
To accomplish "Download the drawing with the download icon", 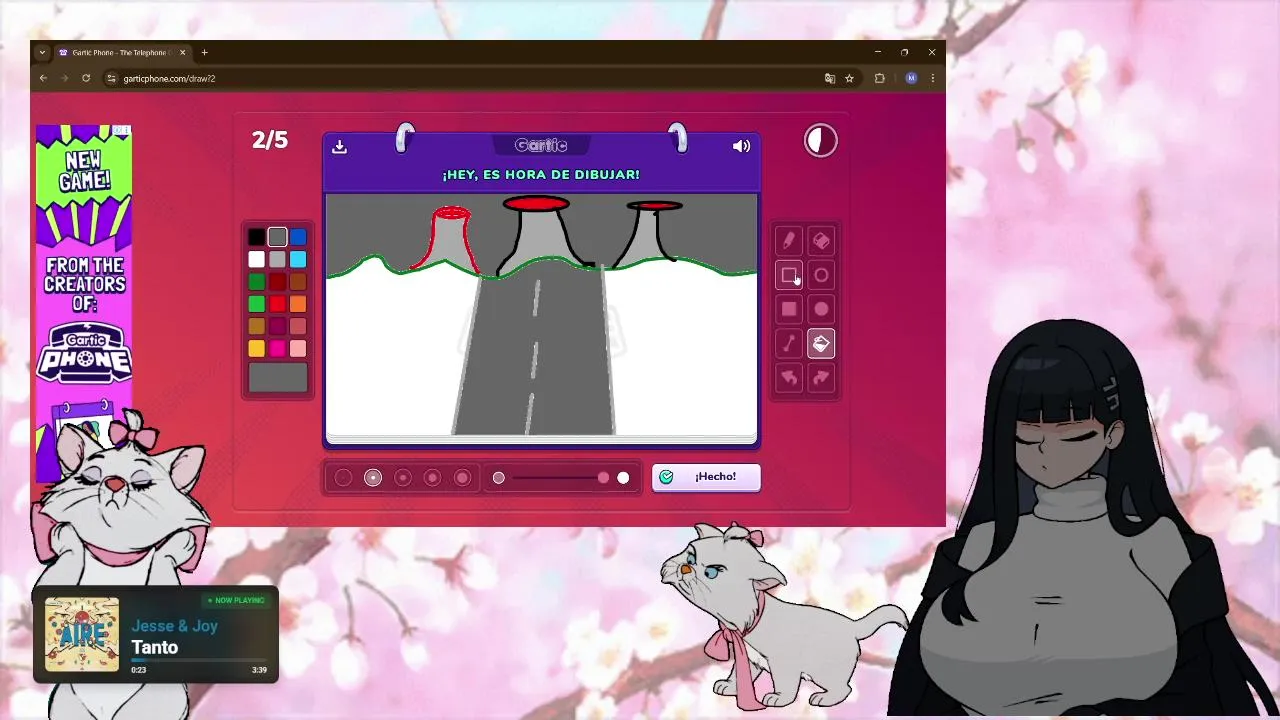I will 339,146.
